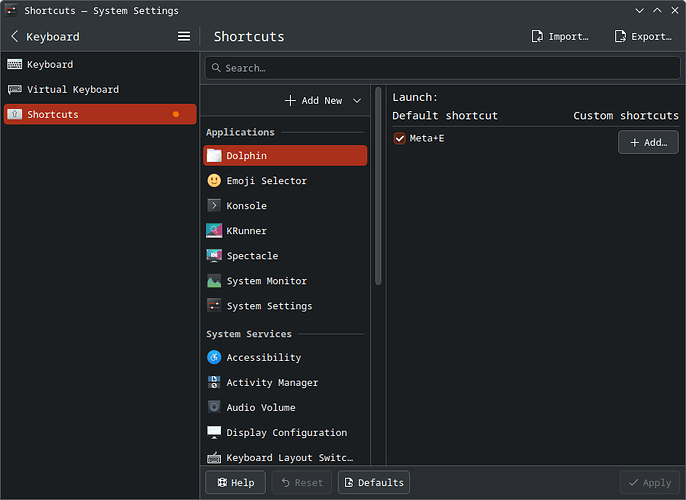Click the Keyboard sidebar icon
Image resolution: width=686 pixels, height=500 pixels.
tap(14, 64)
